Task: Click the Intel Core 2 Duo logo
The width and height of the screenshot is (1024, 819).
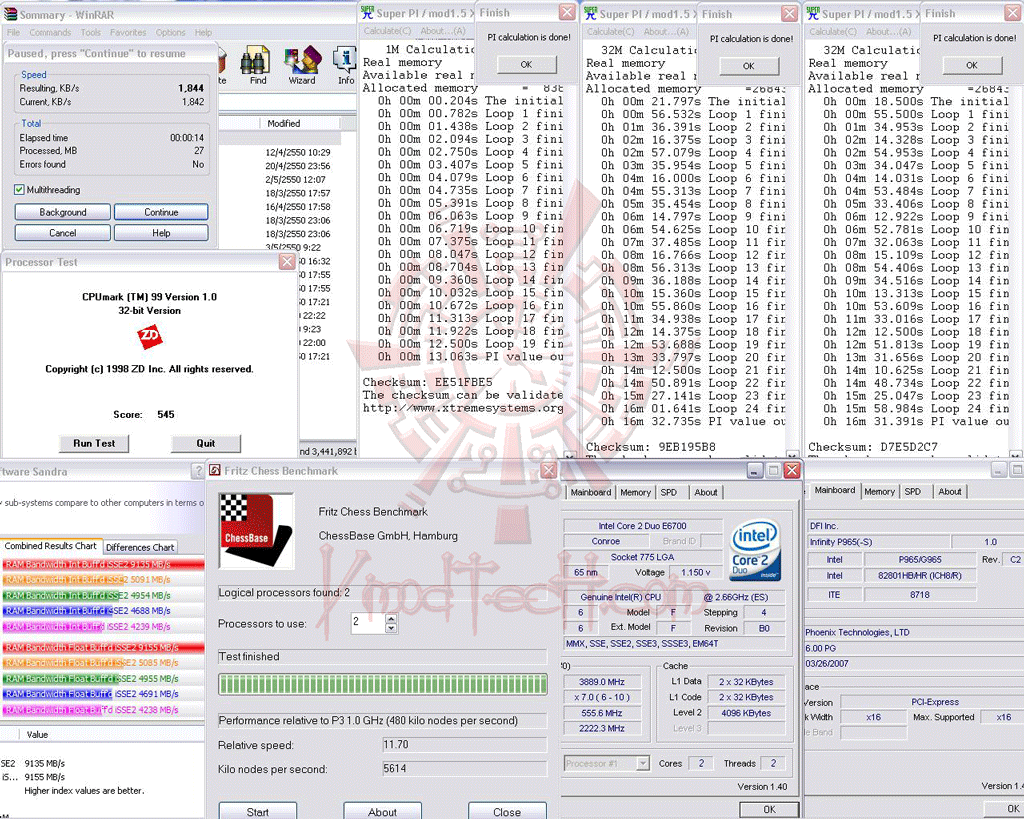Action: pos(754,550)
